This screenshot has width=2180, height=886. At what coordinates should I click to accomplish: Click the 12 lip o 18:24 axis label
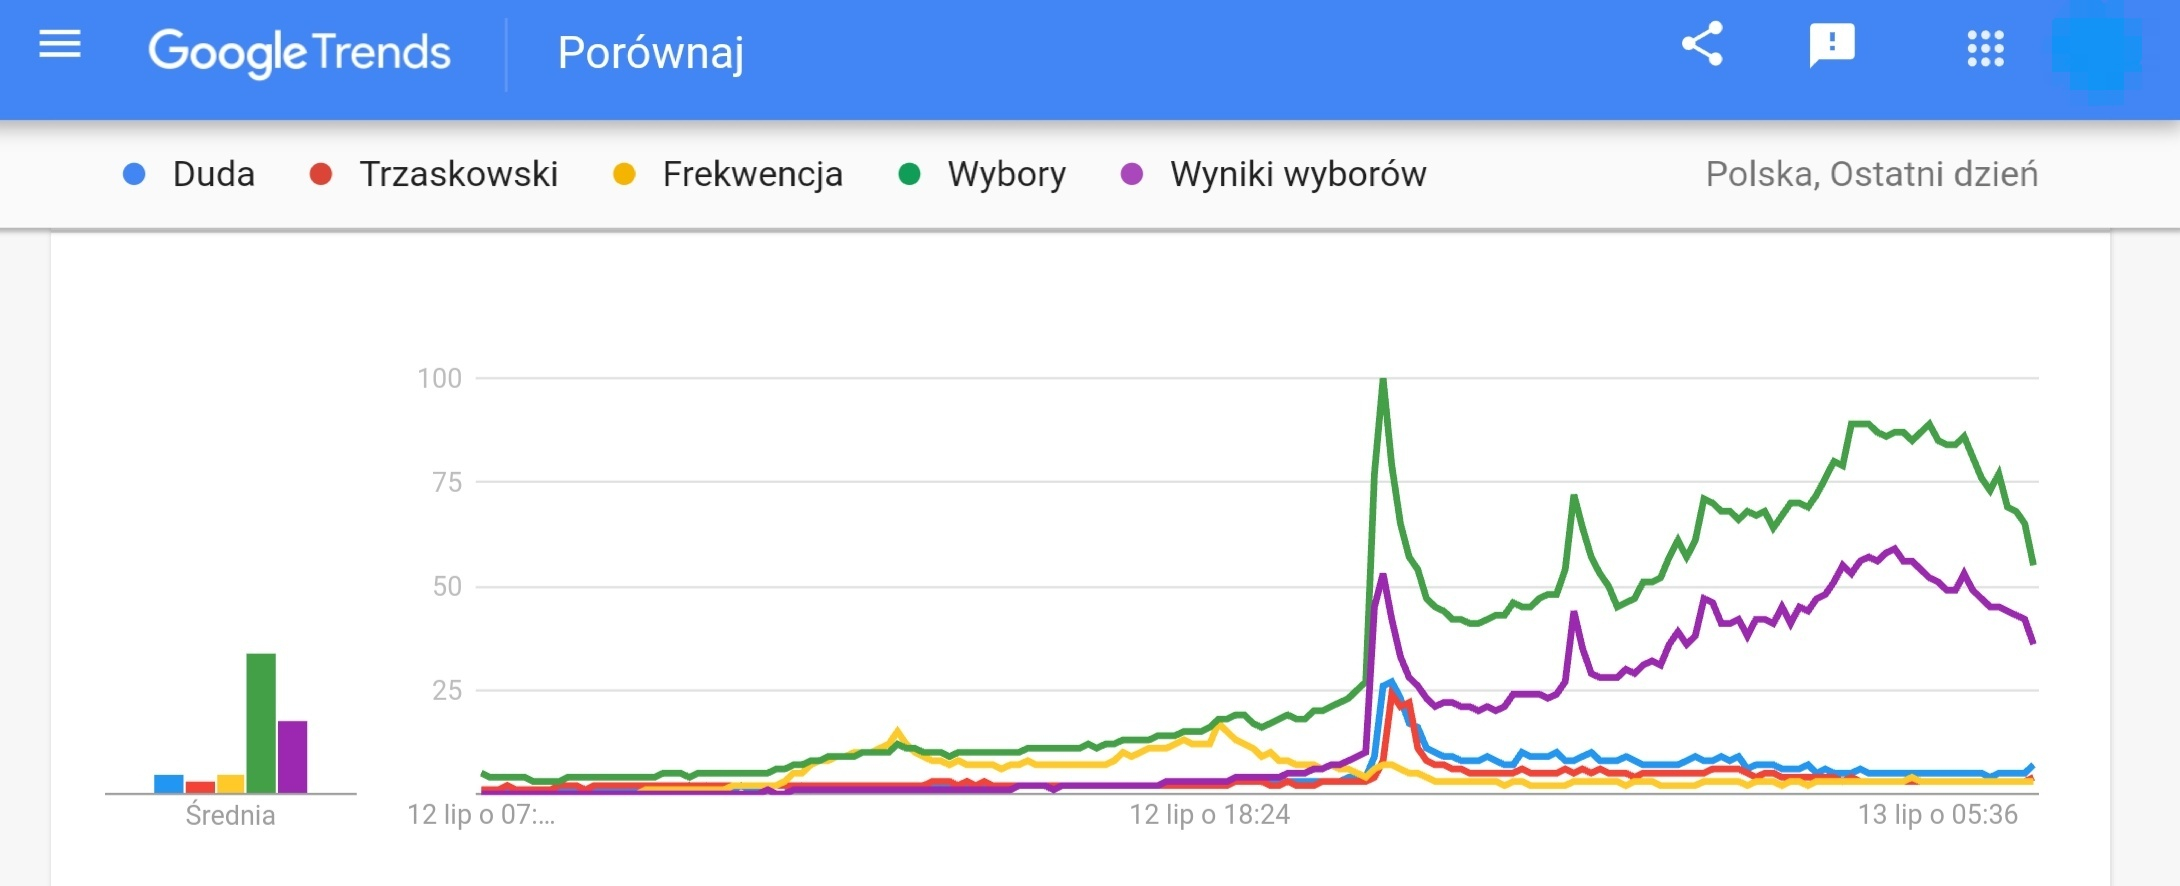click(1209, 815)
